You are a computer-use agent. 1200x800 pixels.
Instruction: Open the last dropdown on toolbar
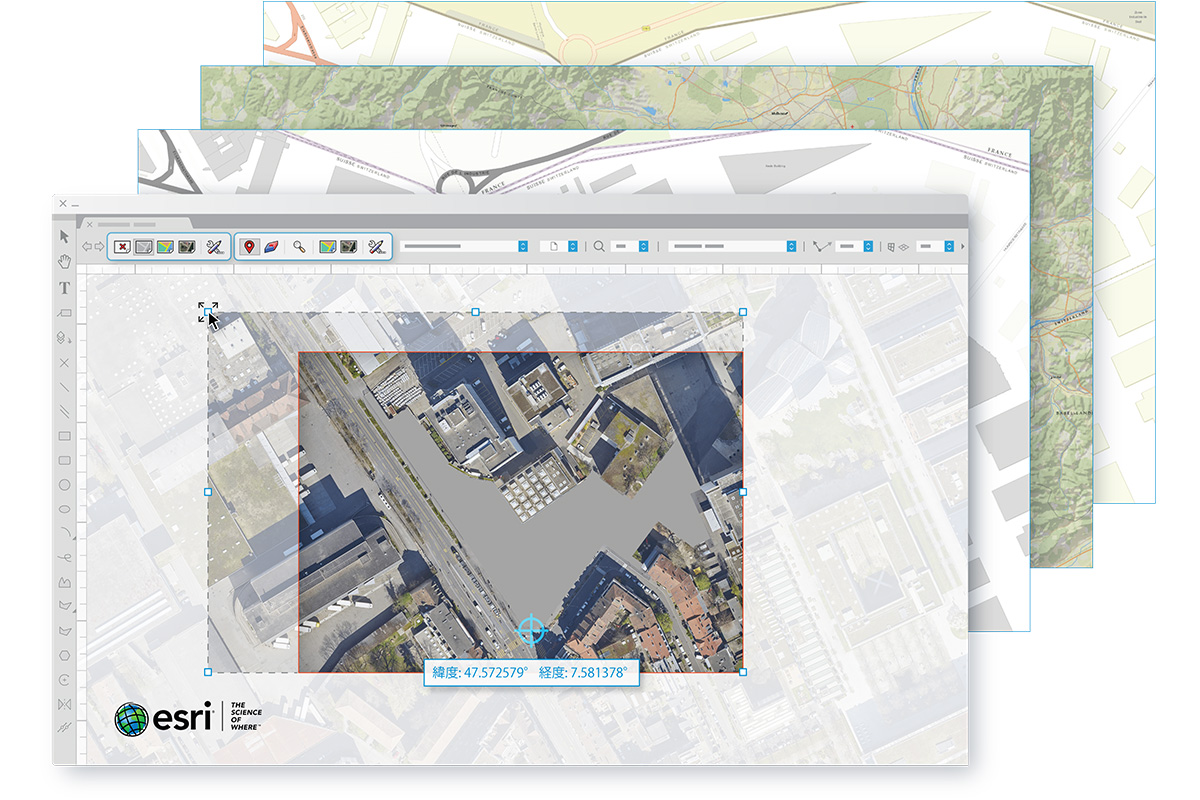pos(937,246)
